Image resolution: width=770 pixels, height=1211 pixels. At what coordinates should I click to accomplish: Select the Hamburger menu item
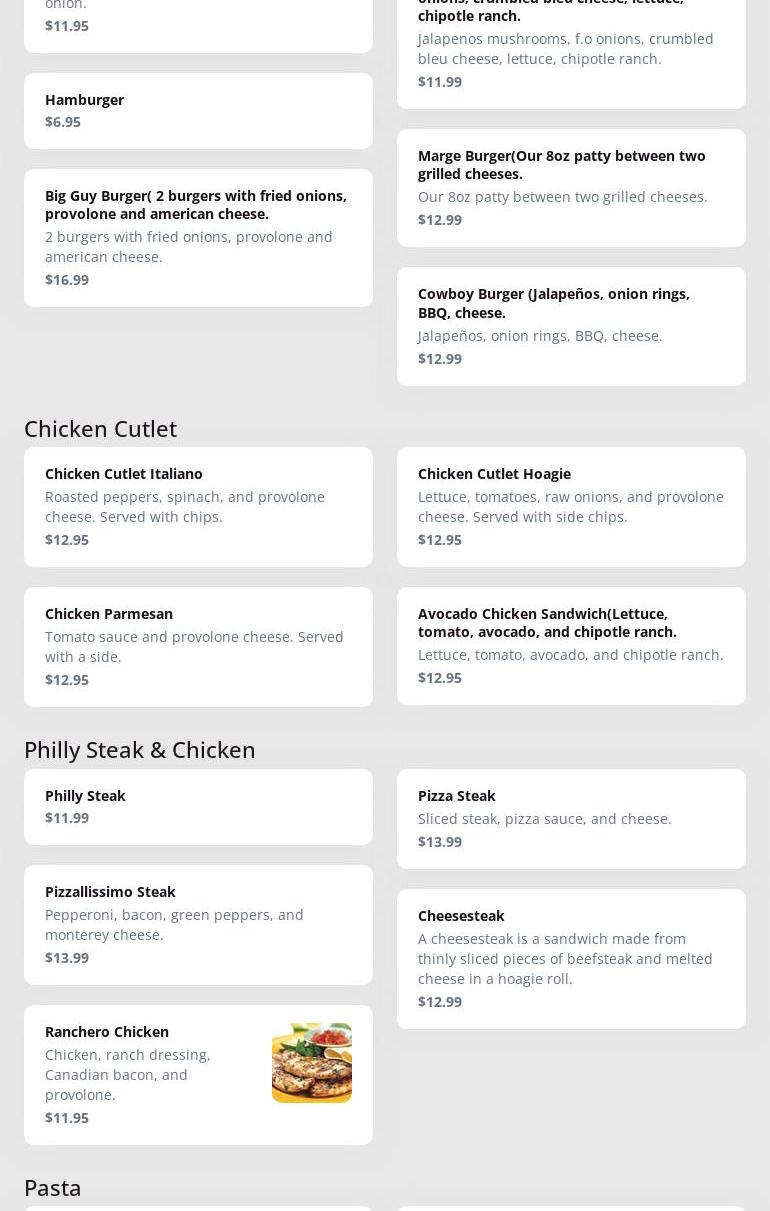point(198,110)
